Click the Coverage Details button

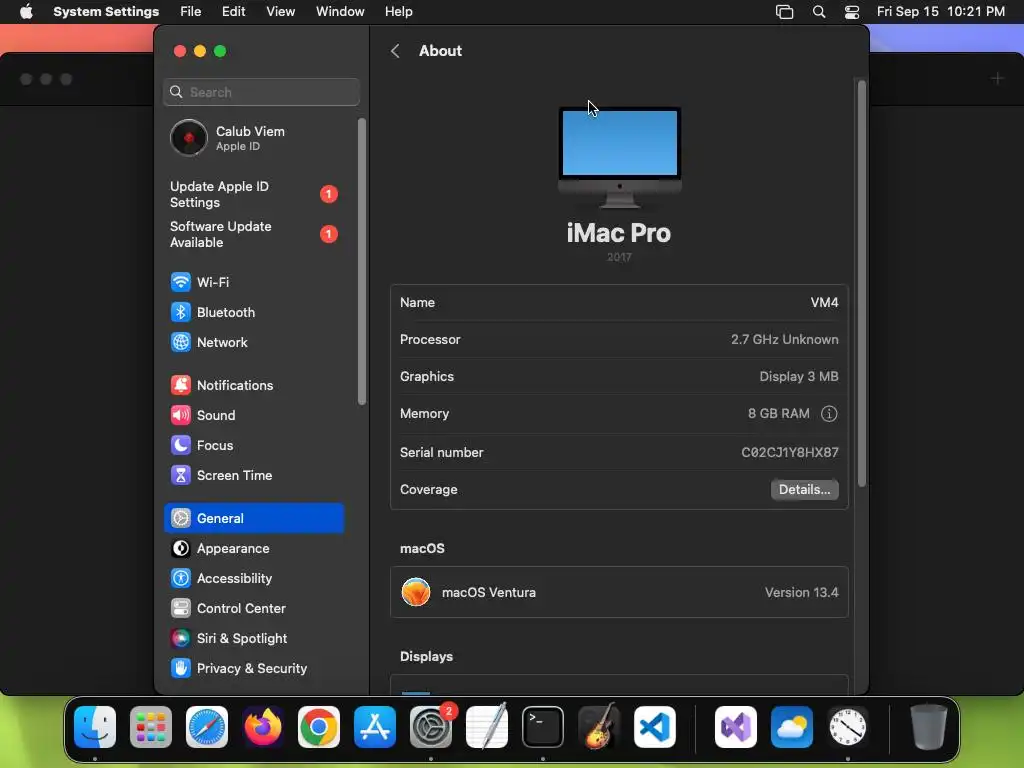coord(805,490)
